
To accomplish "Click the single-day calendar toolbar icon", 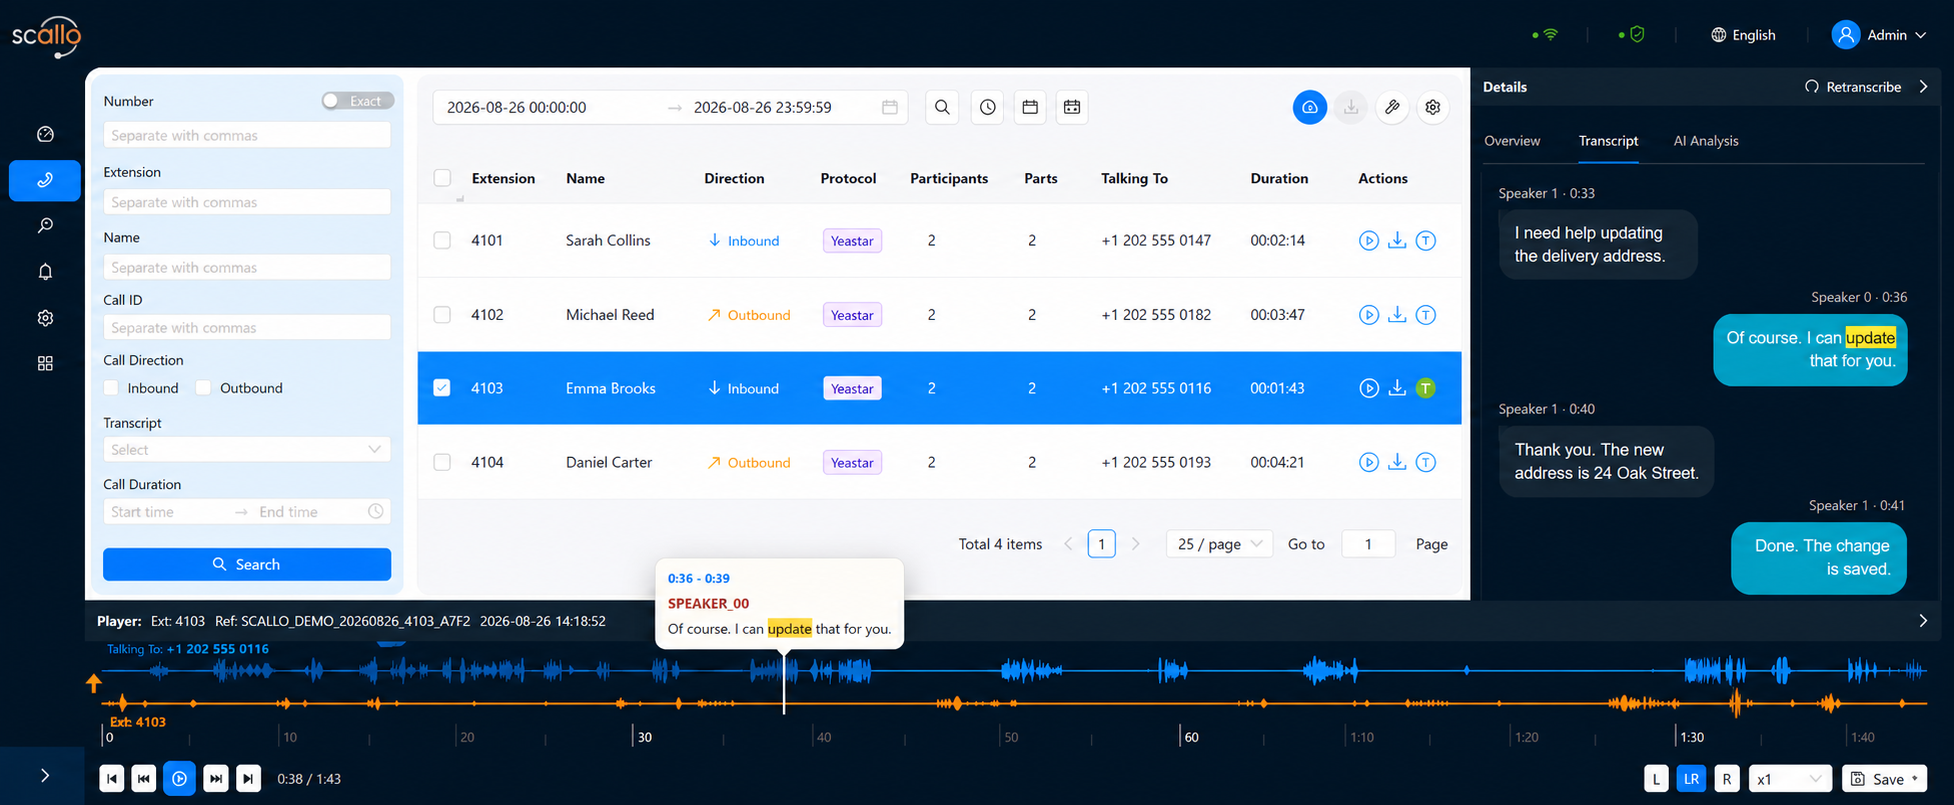I will [x=1030, y=107].
